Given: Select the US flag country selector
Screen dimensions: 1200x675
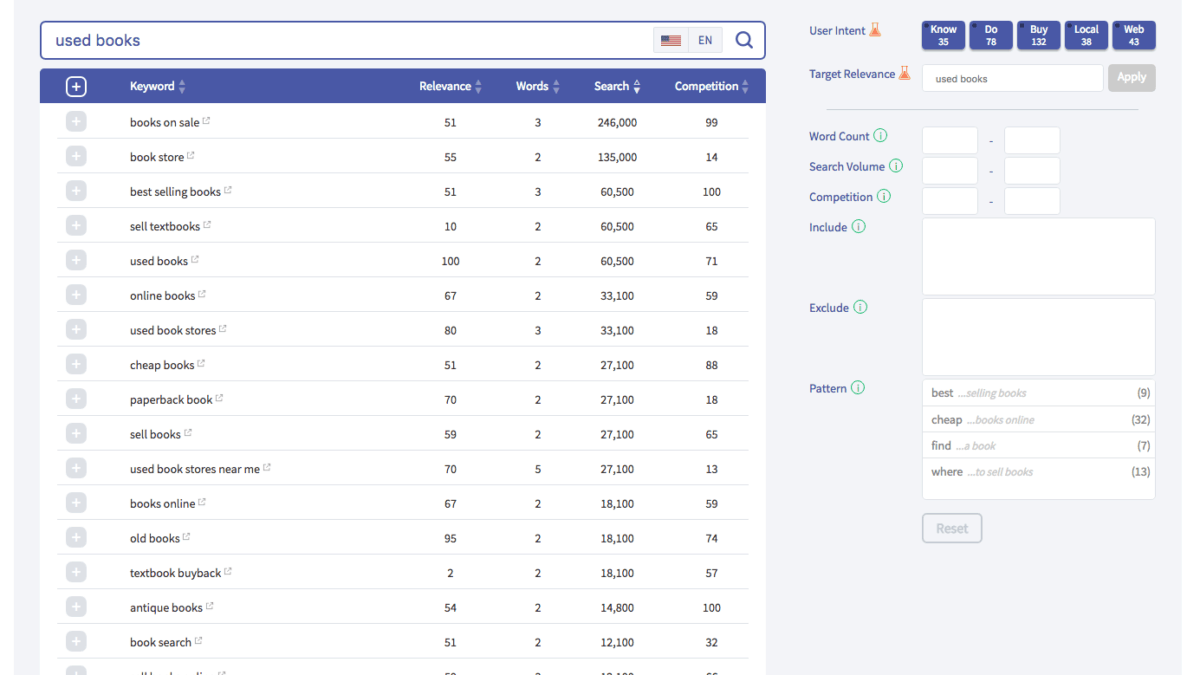Looking at the screenshot, I should 671,40.
